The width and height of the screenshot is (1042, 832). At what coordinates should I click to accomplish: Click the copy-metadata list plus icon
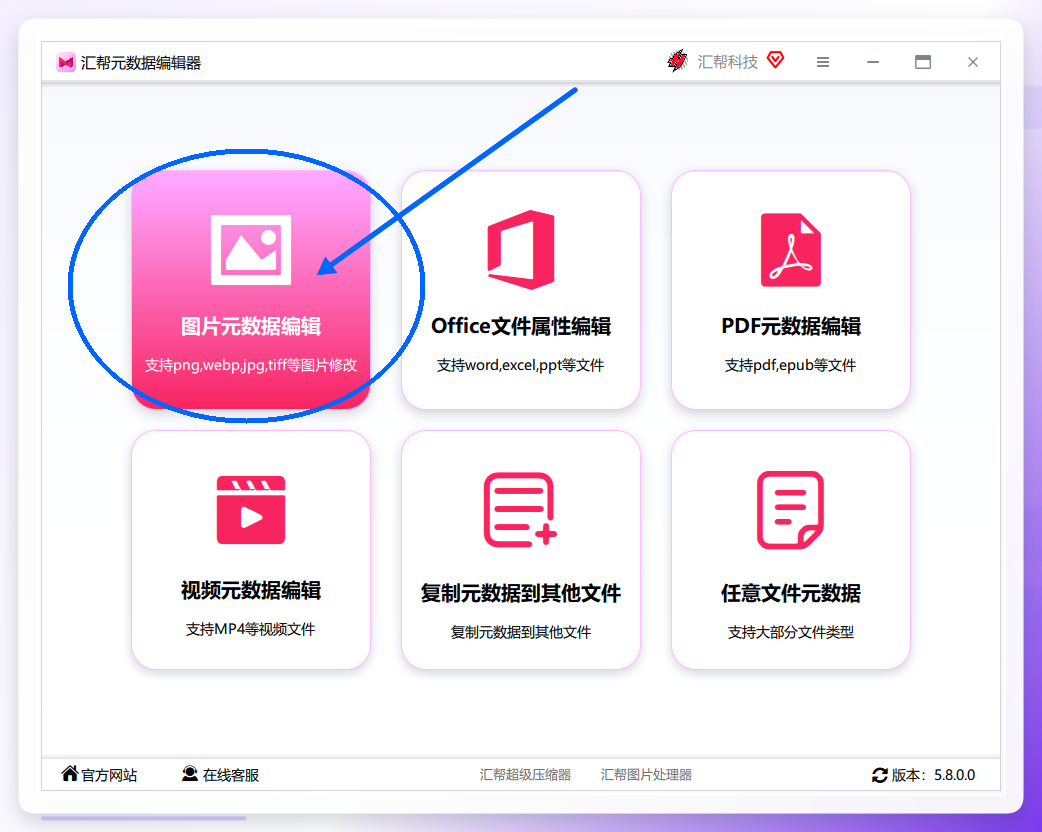click(x=520, y=510)
